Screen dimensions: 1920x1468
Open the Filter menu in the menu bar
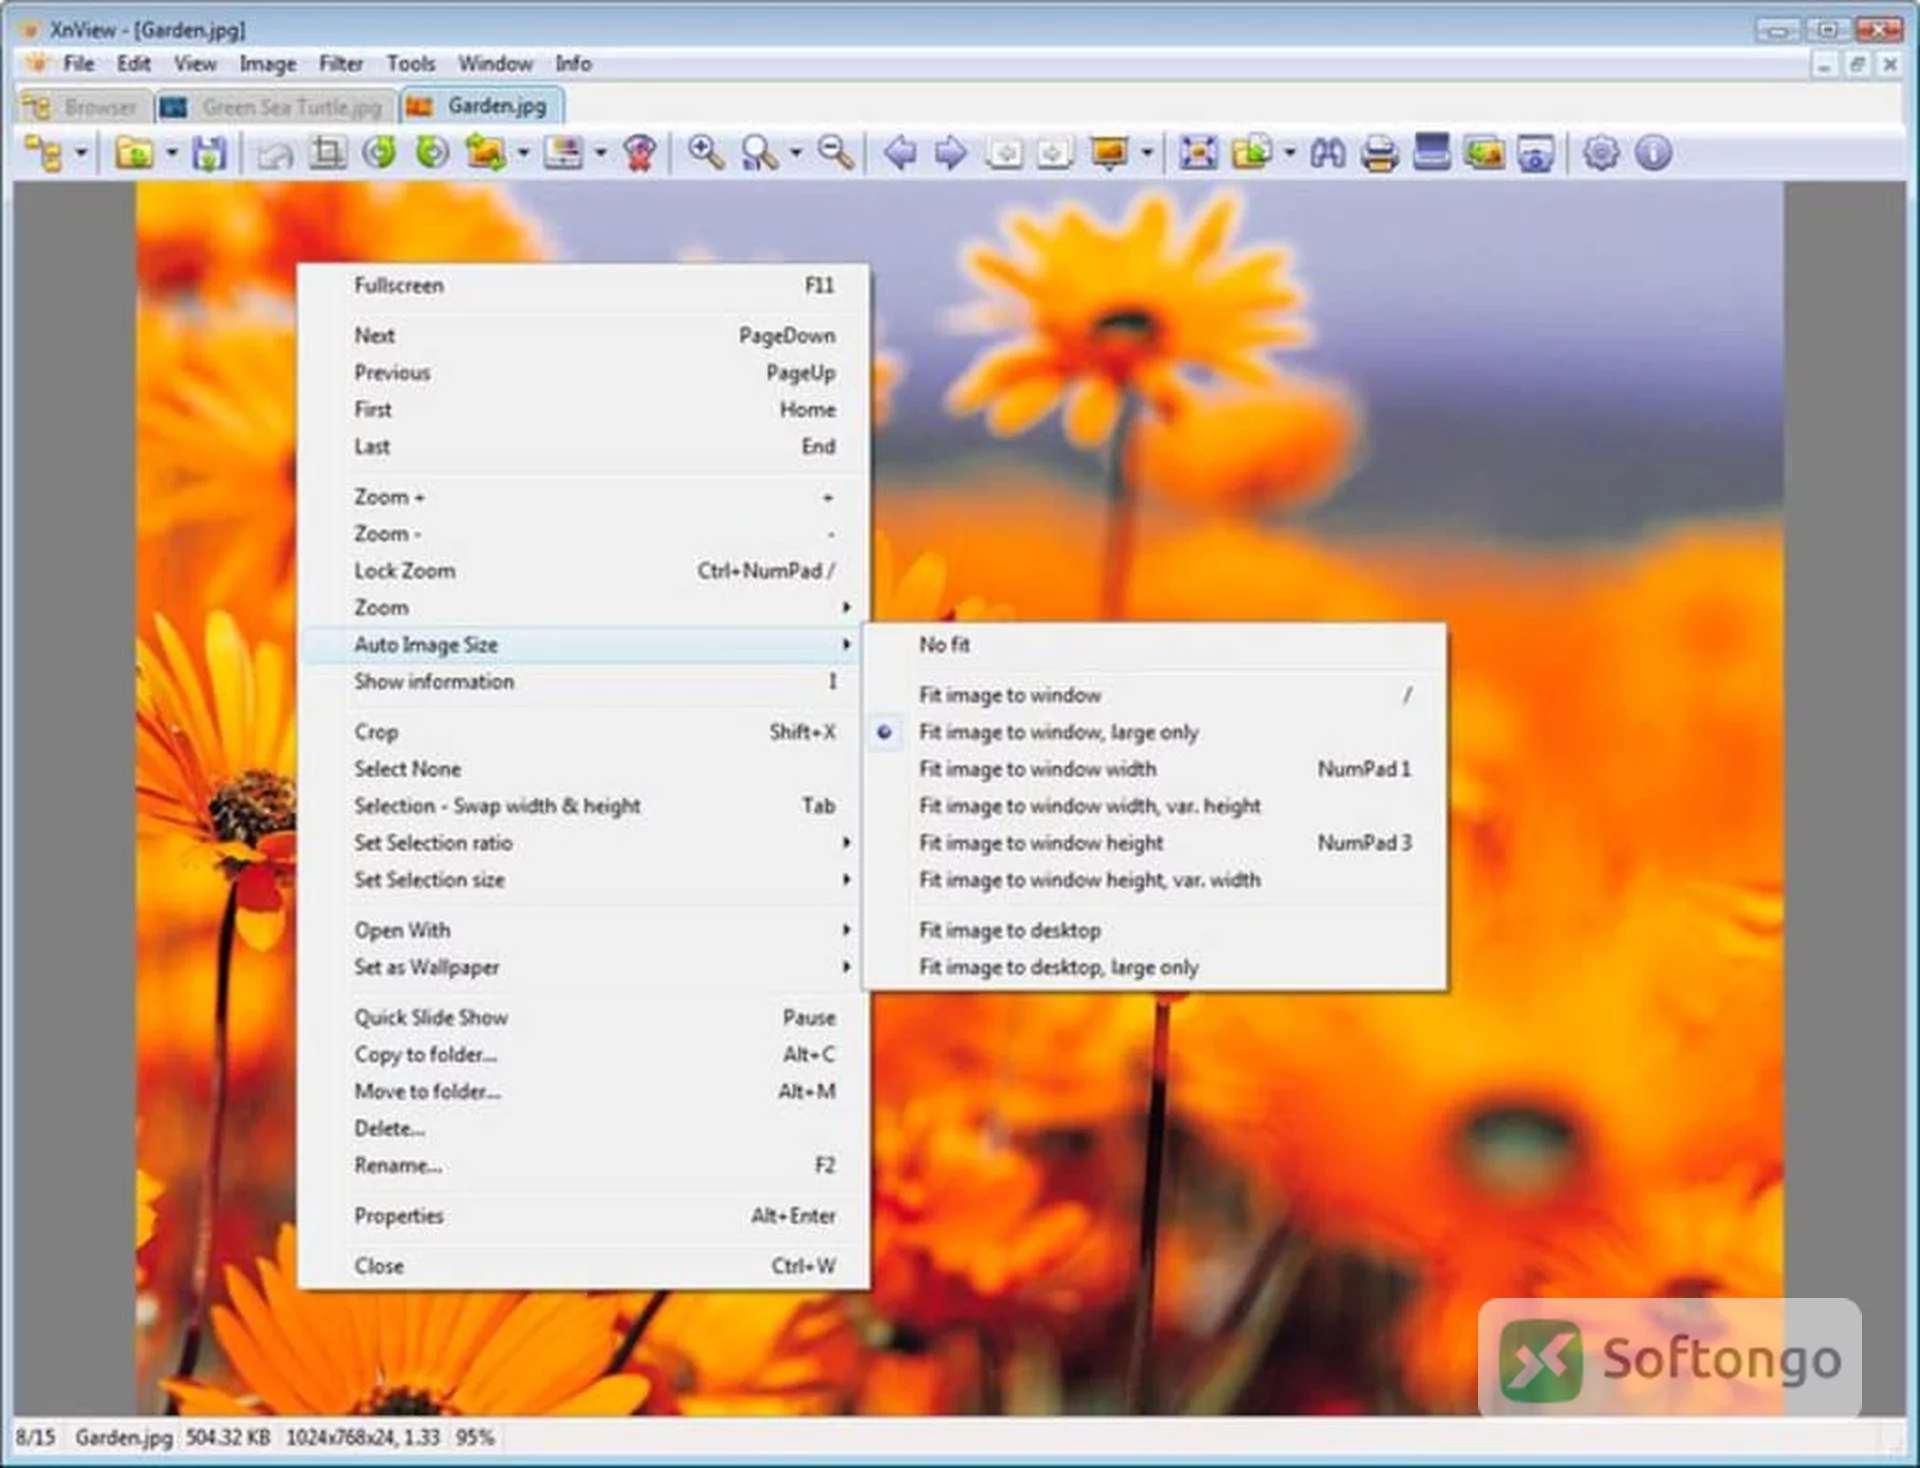[341, 64]
